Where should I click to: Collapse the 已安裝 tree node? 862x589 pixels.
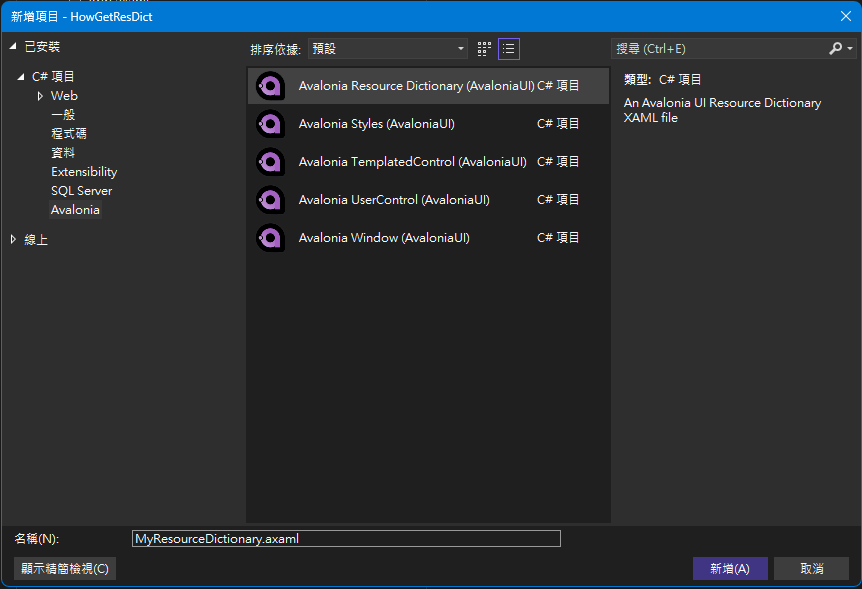pyautogui.click(x=13, y=47)
